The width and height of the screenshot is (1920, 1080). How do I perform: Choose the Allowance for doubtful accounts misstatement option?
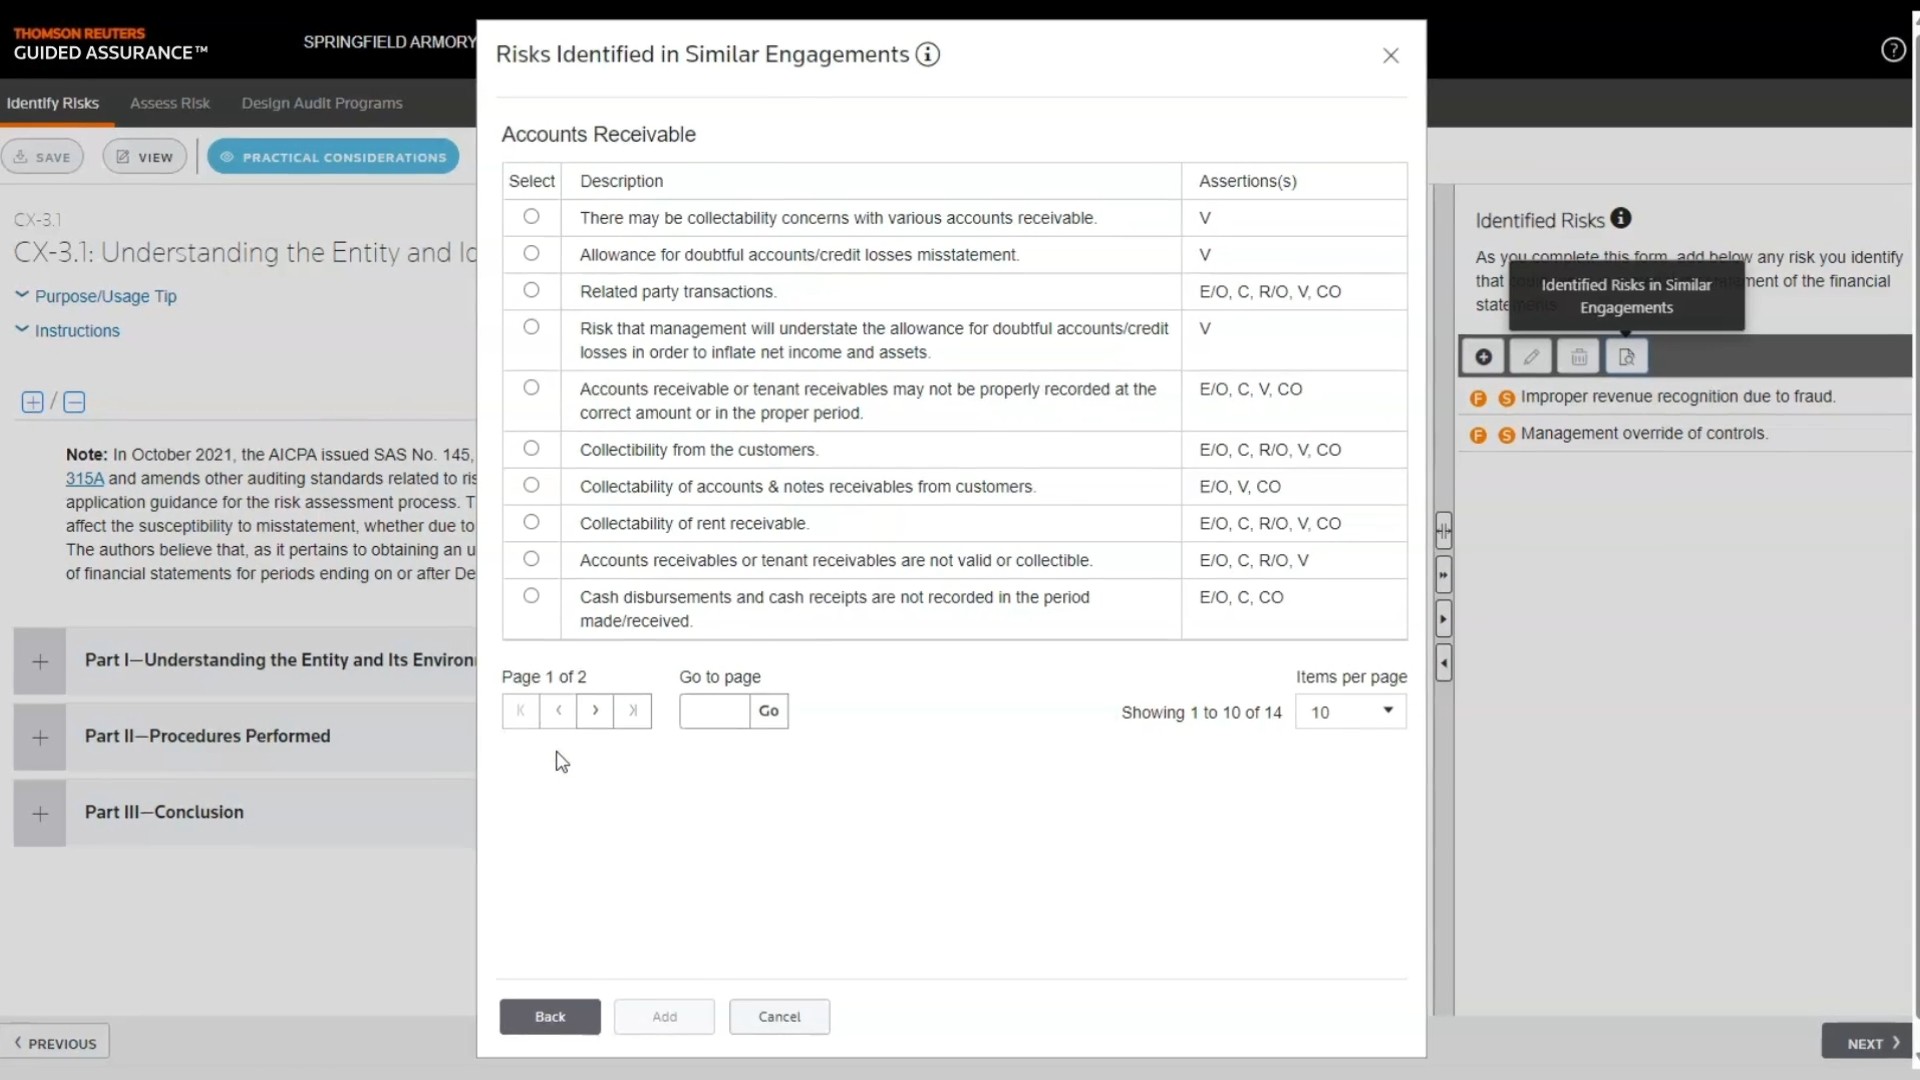pos(531,253)
